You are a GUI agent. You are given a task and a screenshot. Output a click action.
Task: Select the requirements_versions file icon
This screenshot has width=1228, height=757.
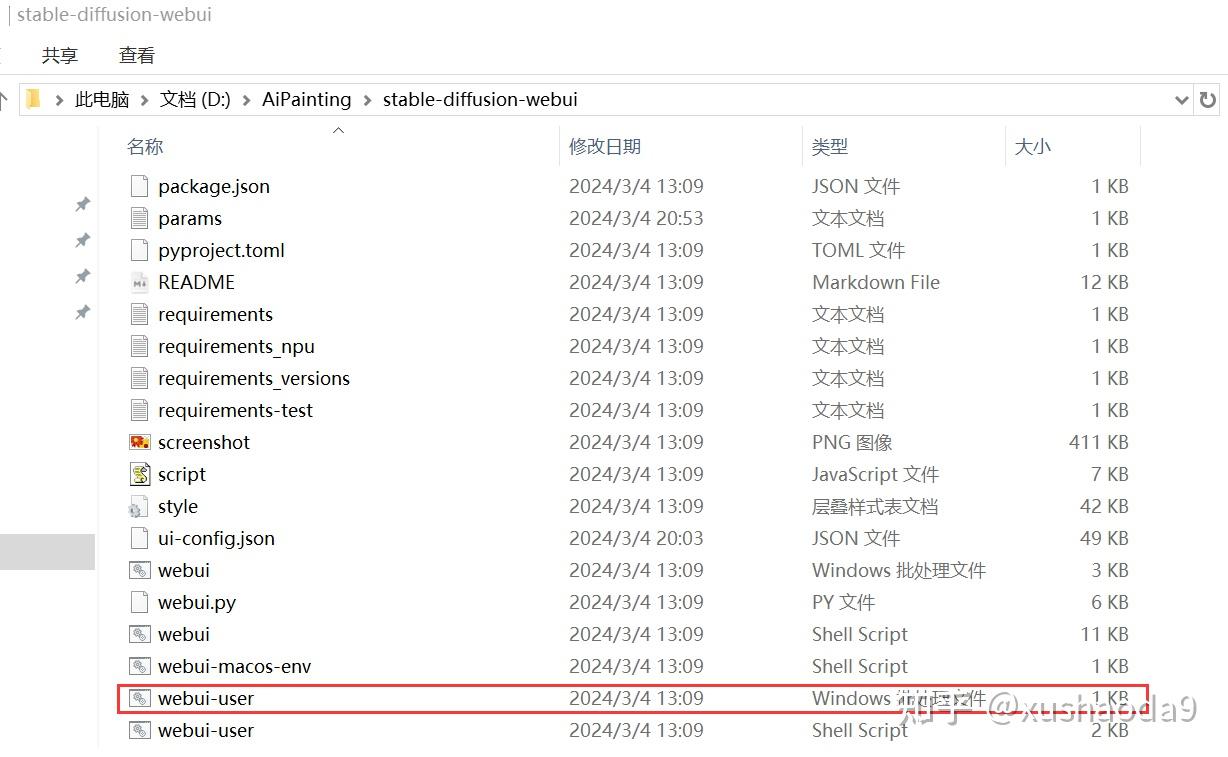click(139, 378)
